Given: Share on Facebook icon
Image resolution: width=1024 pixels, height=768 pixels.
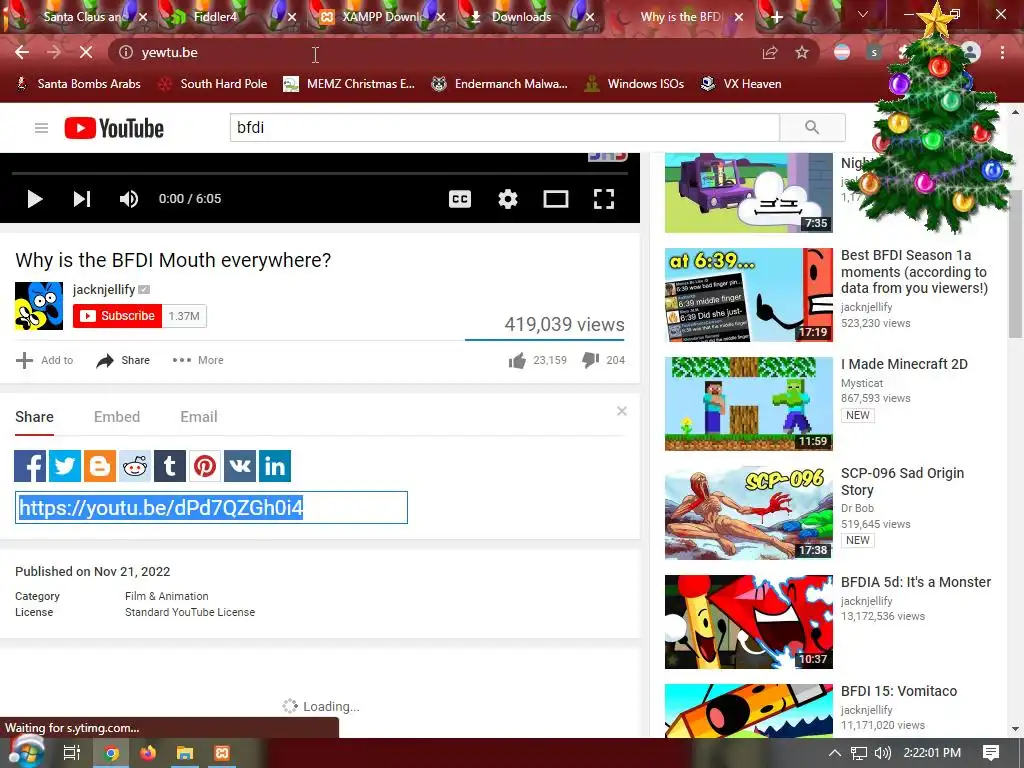Looking at the screenshot, I should [30, 466].
